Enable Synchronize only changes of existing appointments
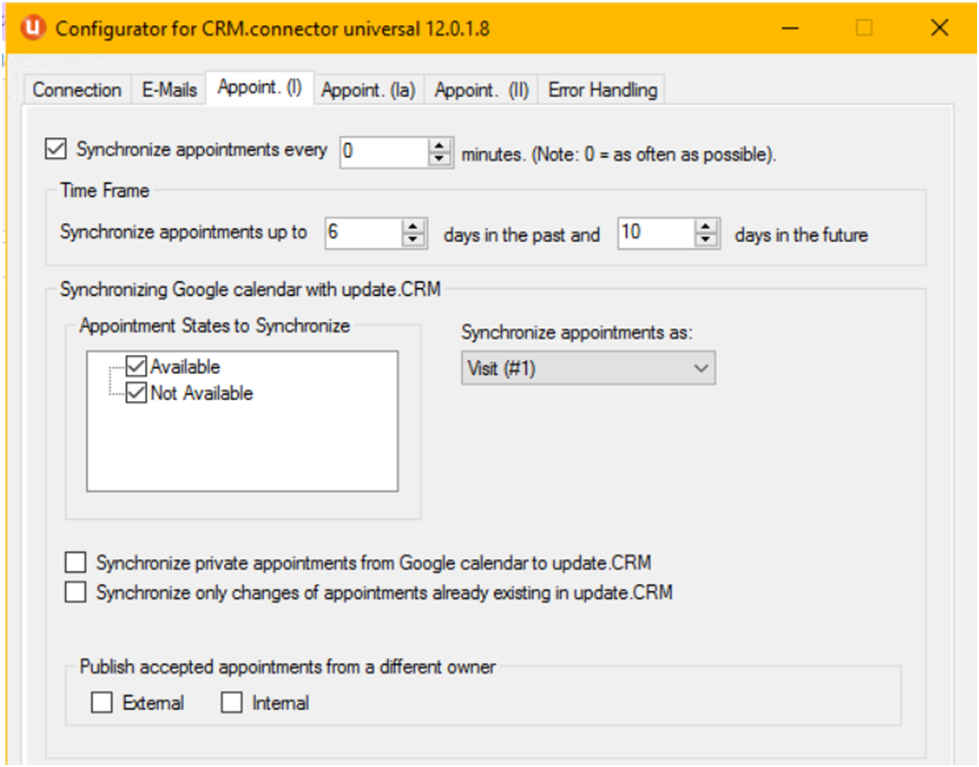The width and height of the screenshot is (979, 767). [76, 591]
